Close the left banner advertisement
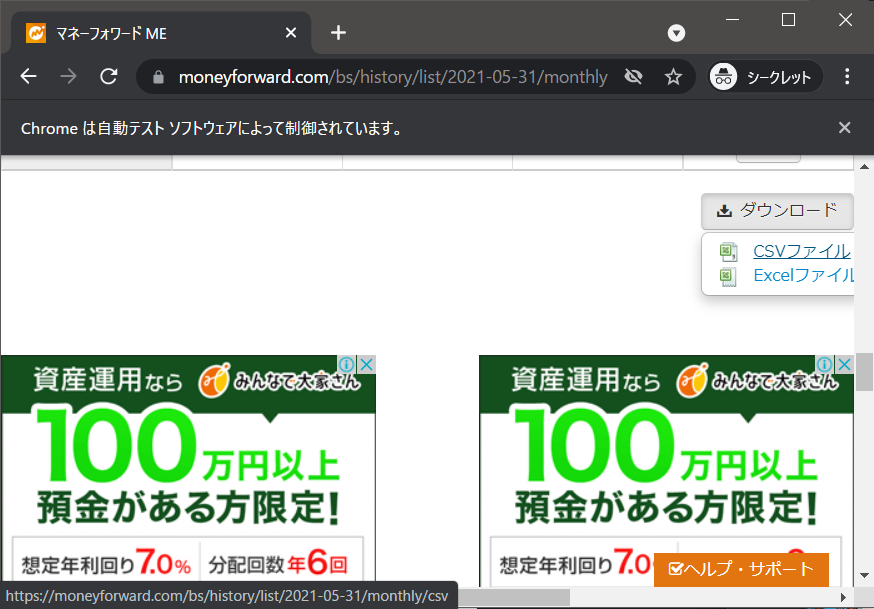Image resolution: width=874 pixels, height=609 pixels. click(x=368, y=364)
